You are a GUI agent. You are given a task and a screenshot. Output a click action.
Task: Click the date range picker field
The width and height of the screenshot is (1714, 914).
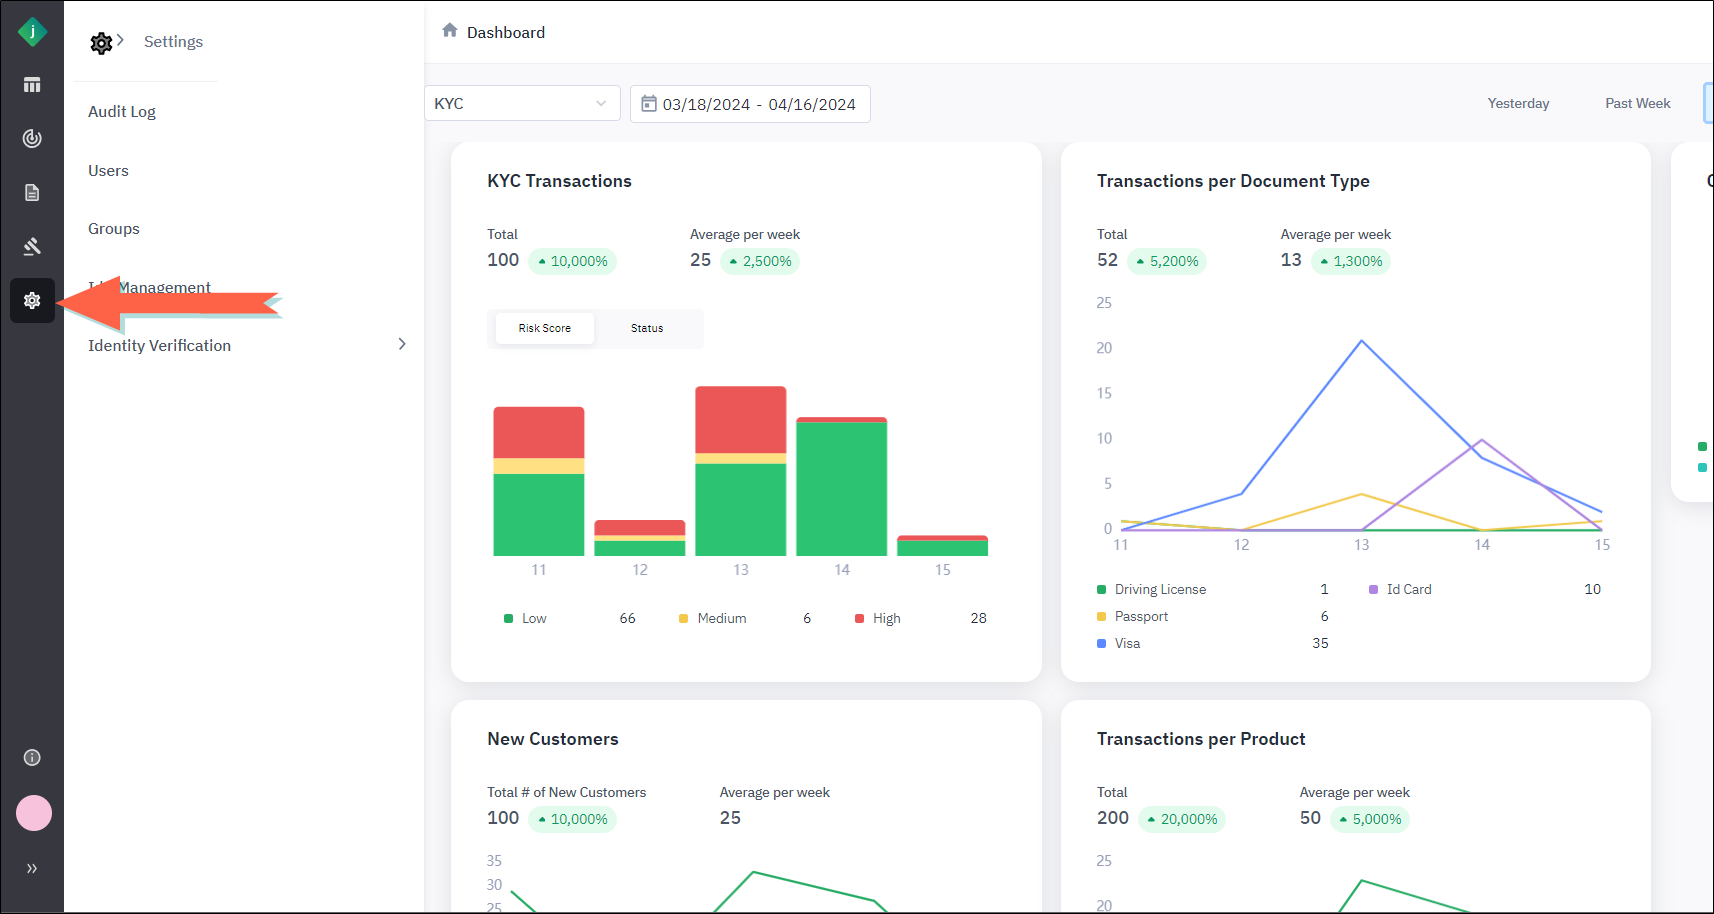point(750,104)
